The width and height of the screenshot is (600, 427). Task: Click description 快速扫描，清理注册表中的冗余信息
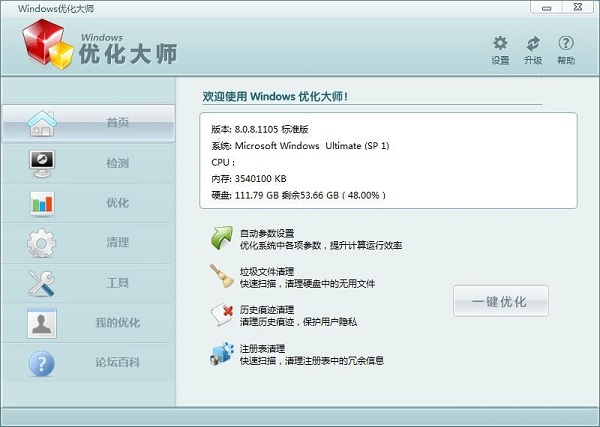pos(312,360)
